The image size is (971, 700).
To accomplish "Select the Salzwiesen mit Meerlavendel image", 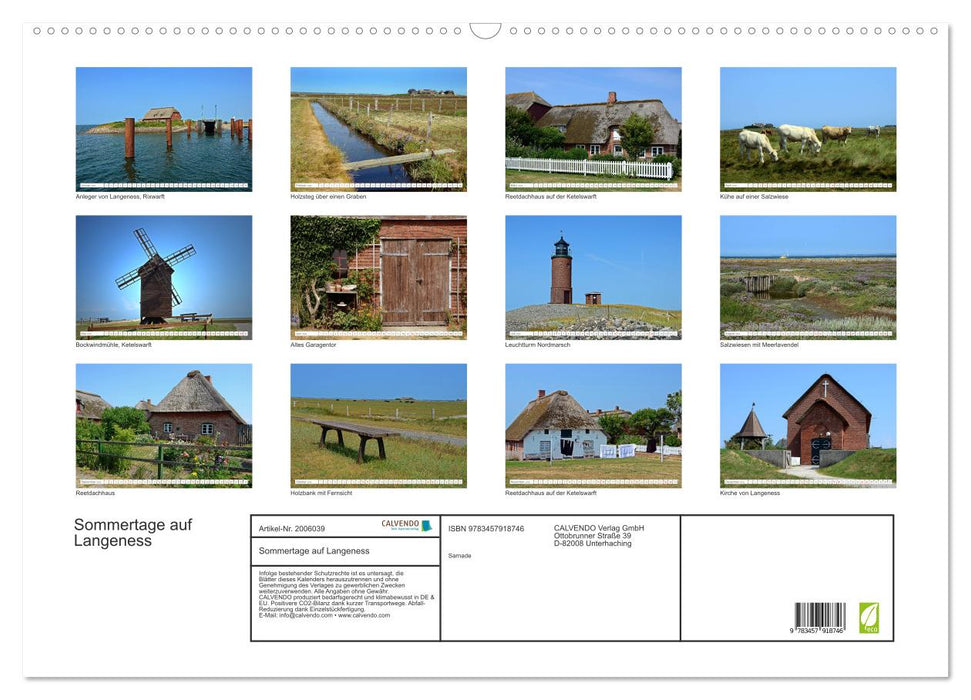I will (x=808, y=277).
